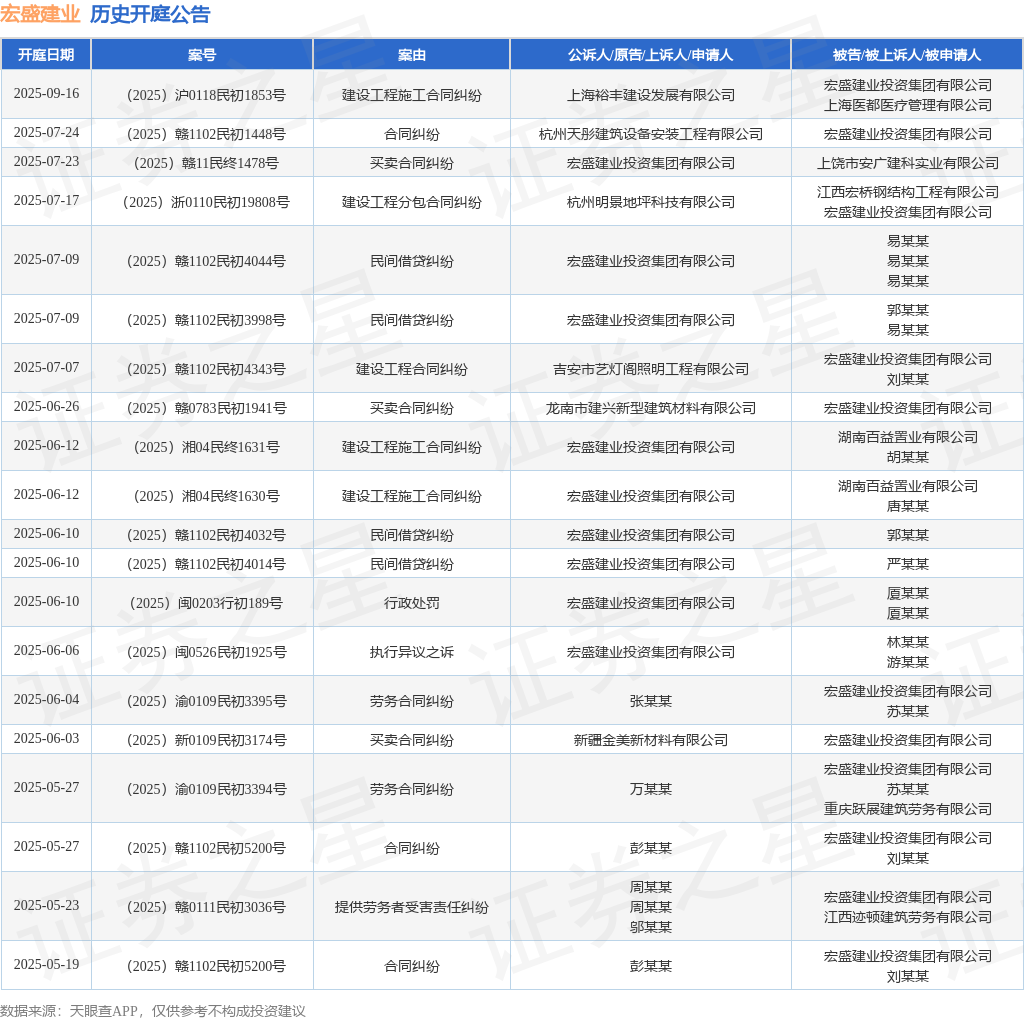Click the 历史开庭公告 heading
This screenshot has width=1024, height=1020.
tap(150, 14)
